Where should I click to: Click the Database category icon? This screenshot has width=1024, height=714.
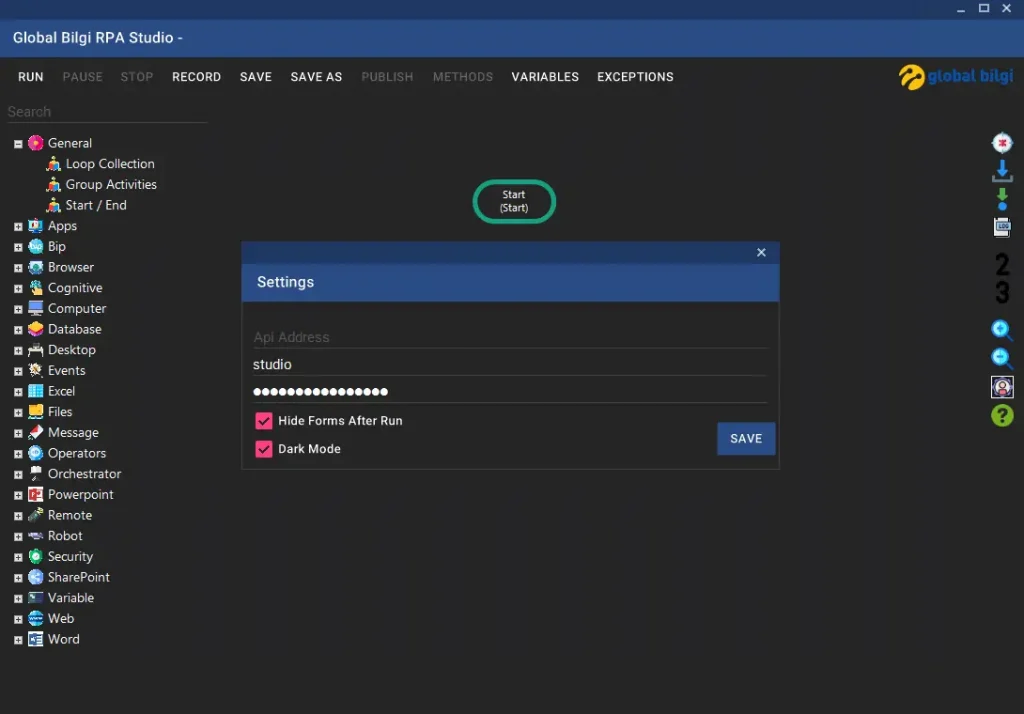[36, 329]
